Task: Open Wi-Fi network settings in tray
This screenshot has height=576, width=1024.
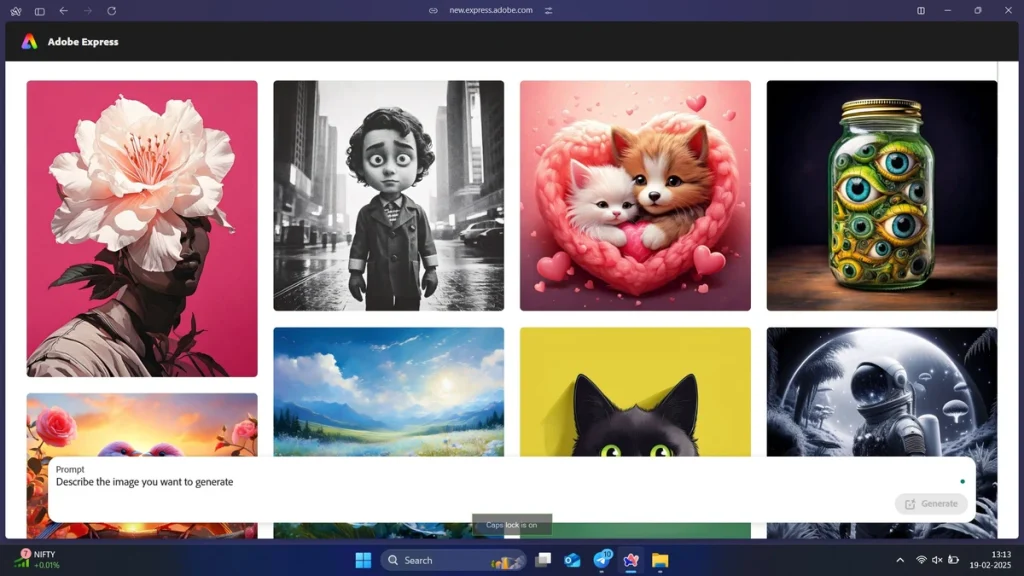Action: tap(921, 560)
